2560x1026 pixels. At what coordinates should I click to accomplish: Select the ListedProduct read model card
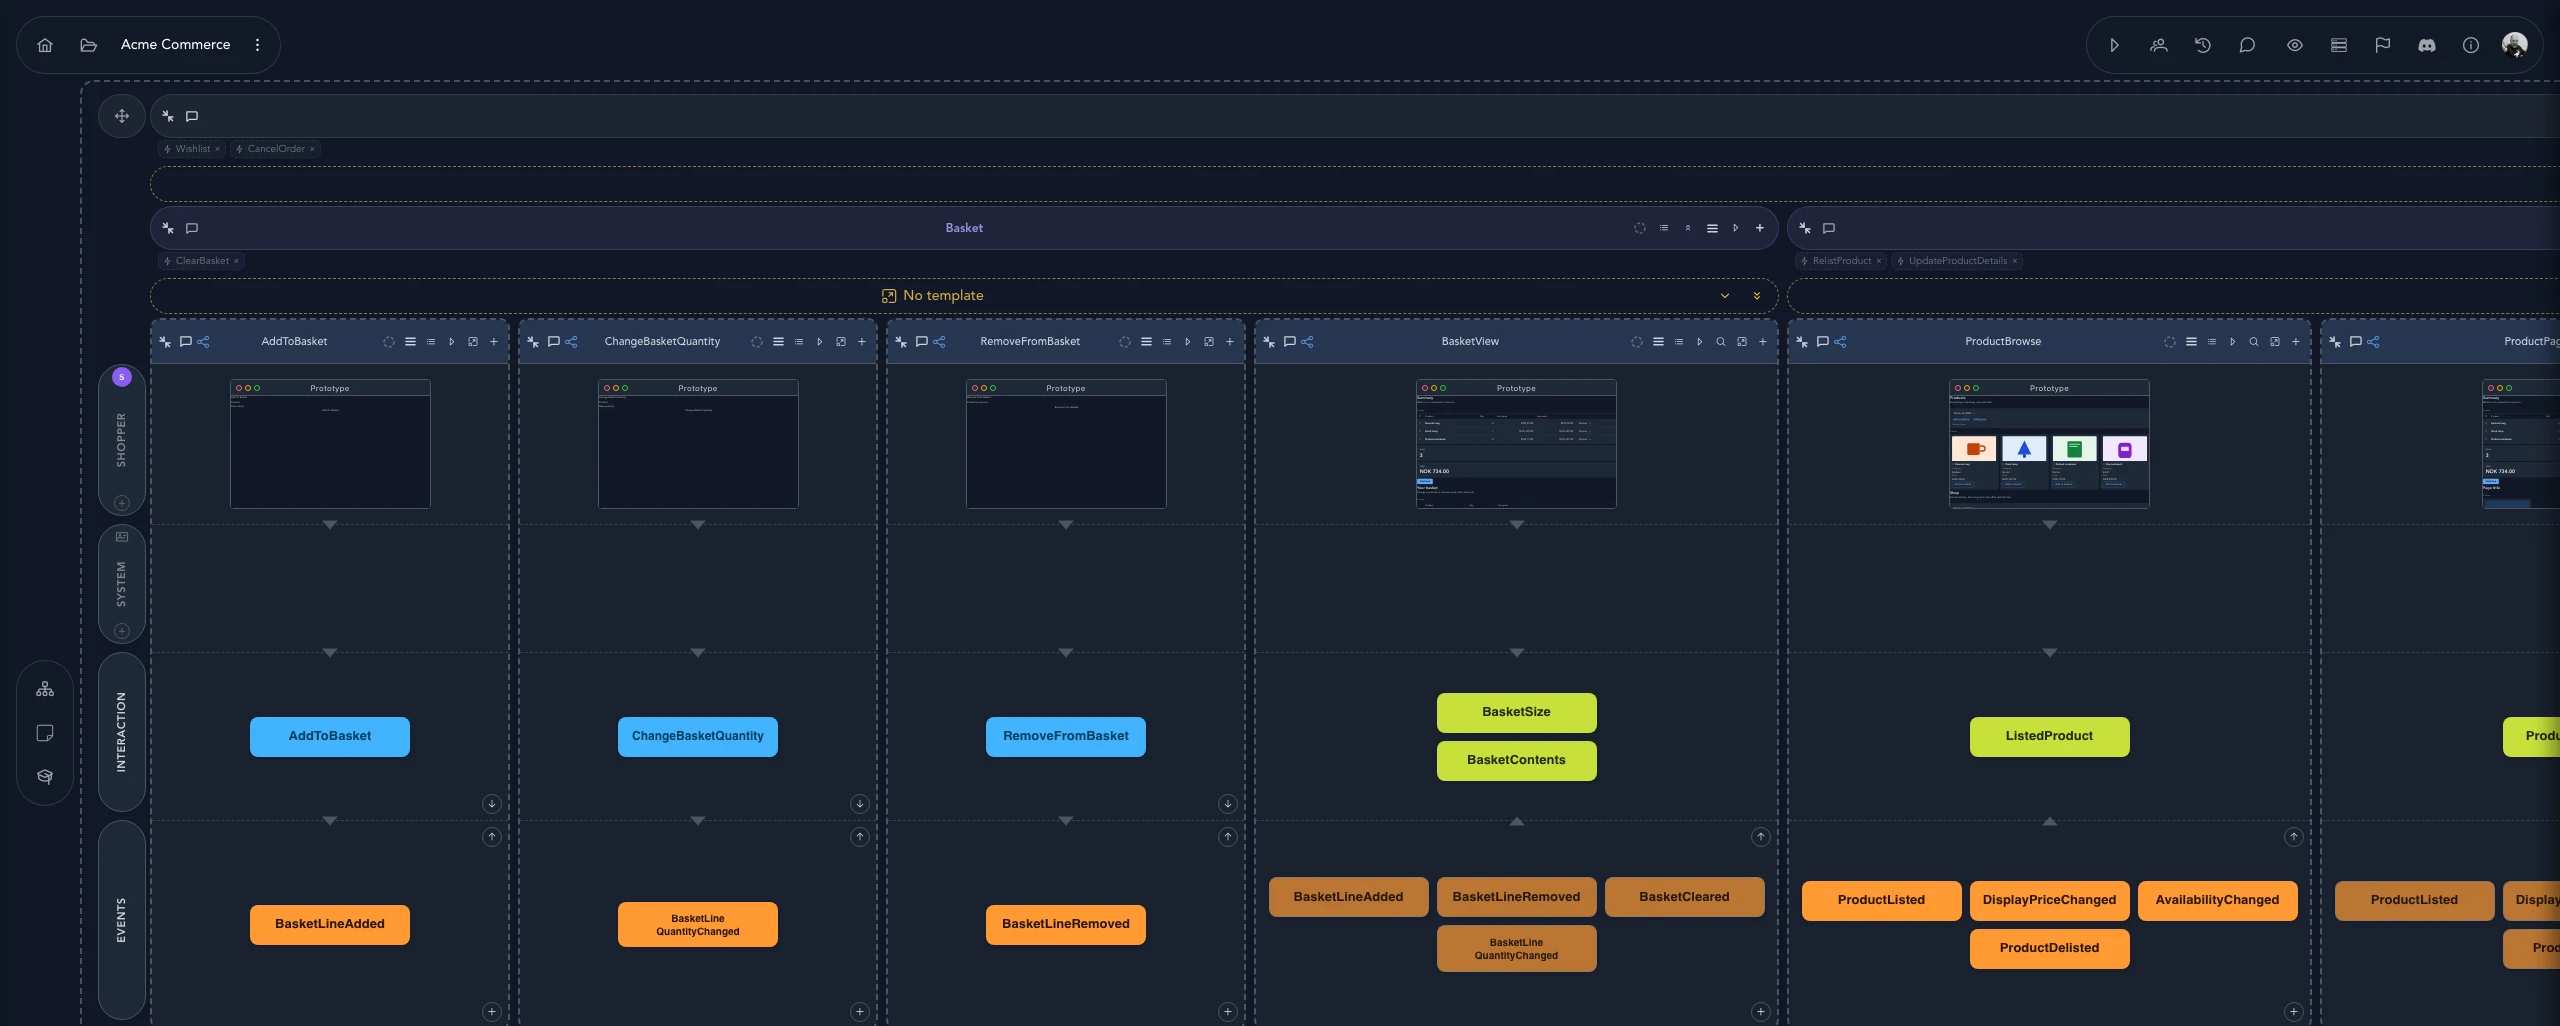[x=2050, y=737]
